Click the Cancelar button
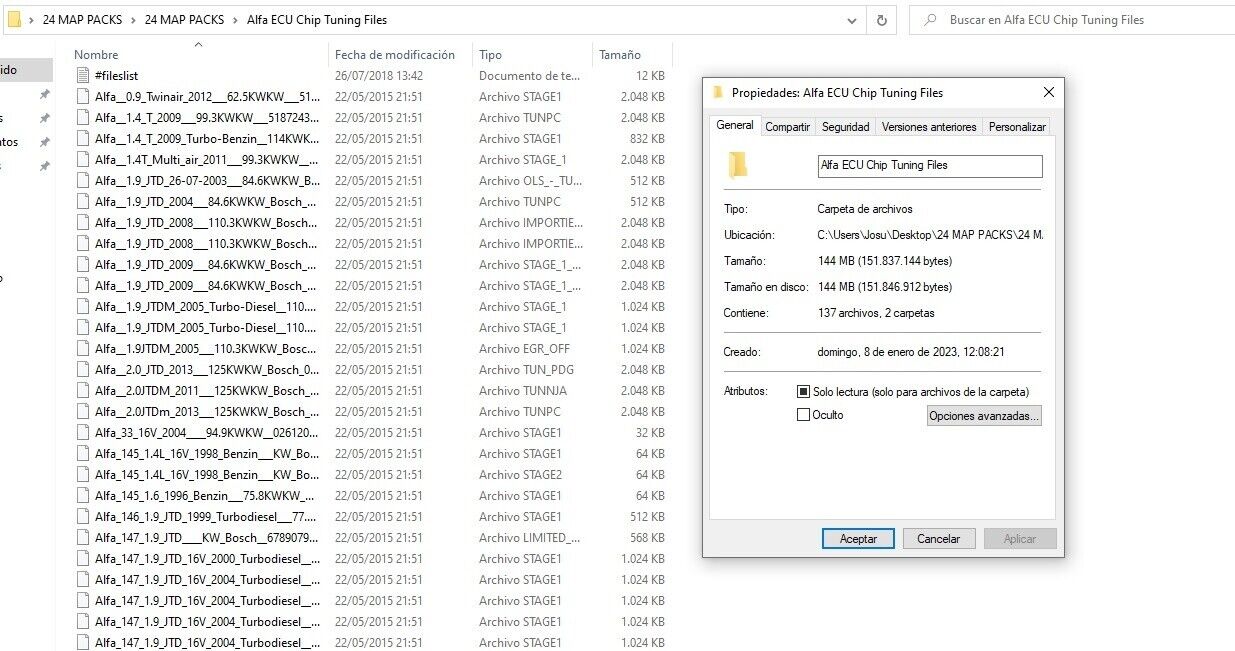 click(x=939, y=538)
